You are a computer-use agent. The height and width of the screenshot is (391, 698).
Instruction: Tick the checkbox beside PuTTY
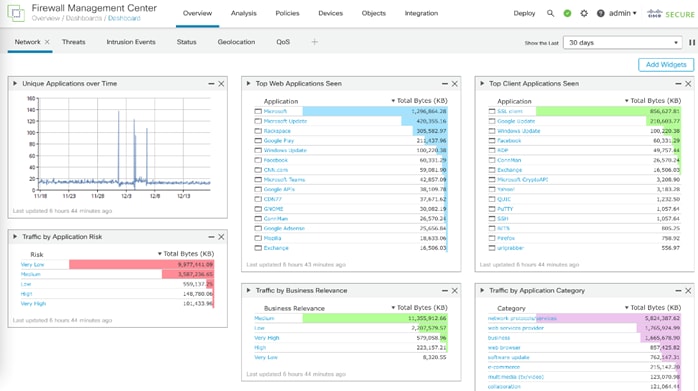click(491, 209)
